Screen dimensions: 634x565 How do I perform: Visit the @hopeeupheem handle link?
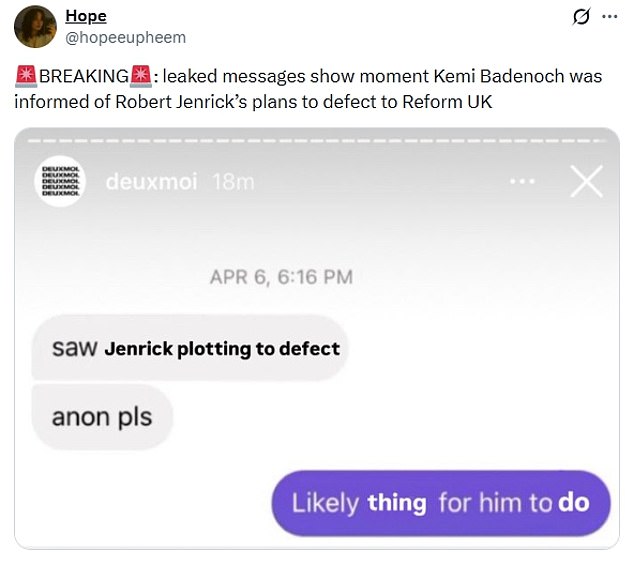pos(125,37)
